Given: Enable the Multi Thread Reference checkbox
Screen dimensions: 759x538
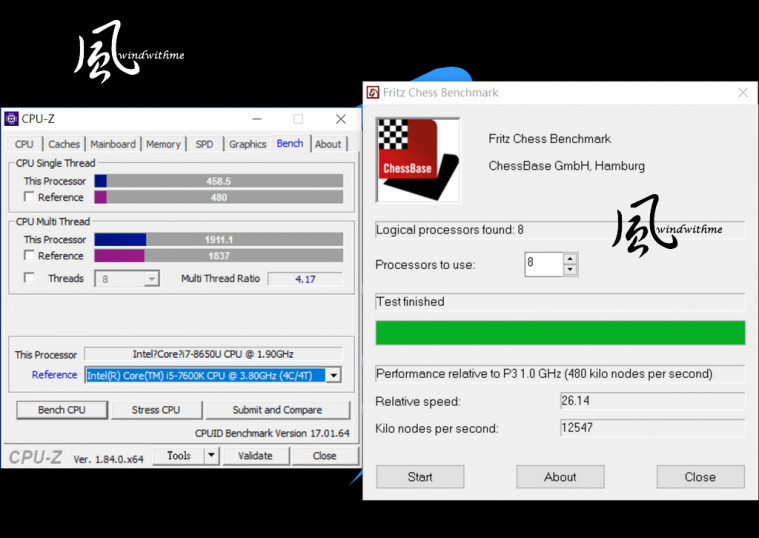Looking at the screenshot, I should coord(29,256).
